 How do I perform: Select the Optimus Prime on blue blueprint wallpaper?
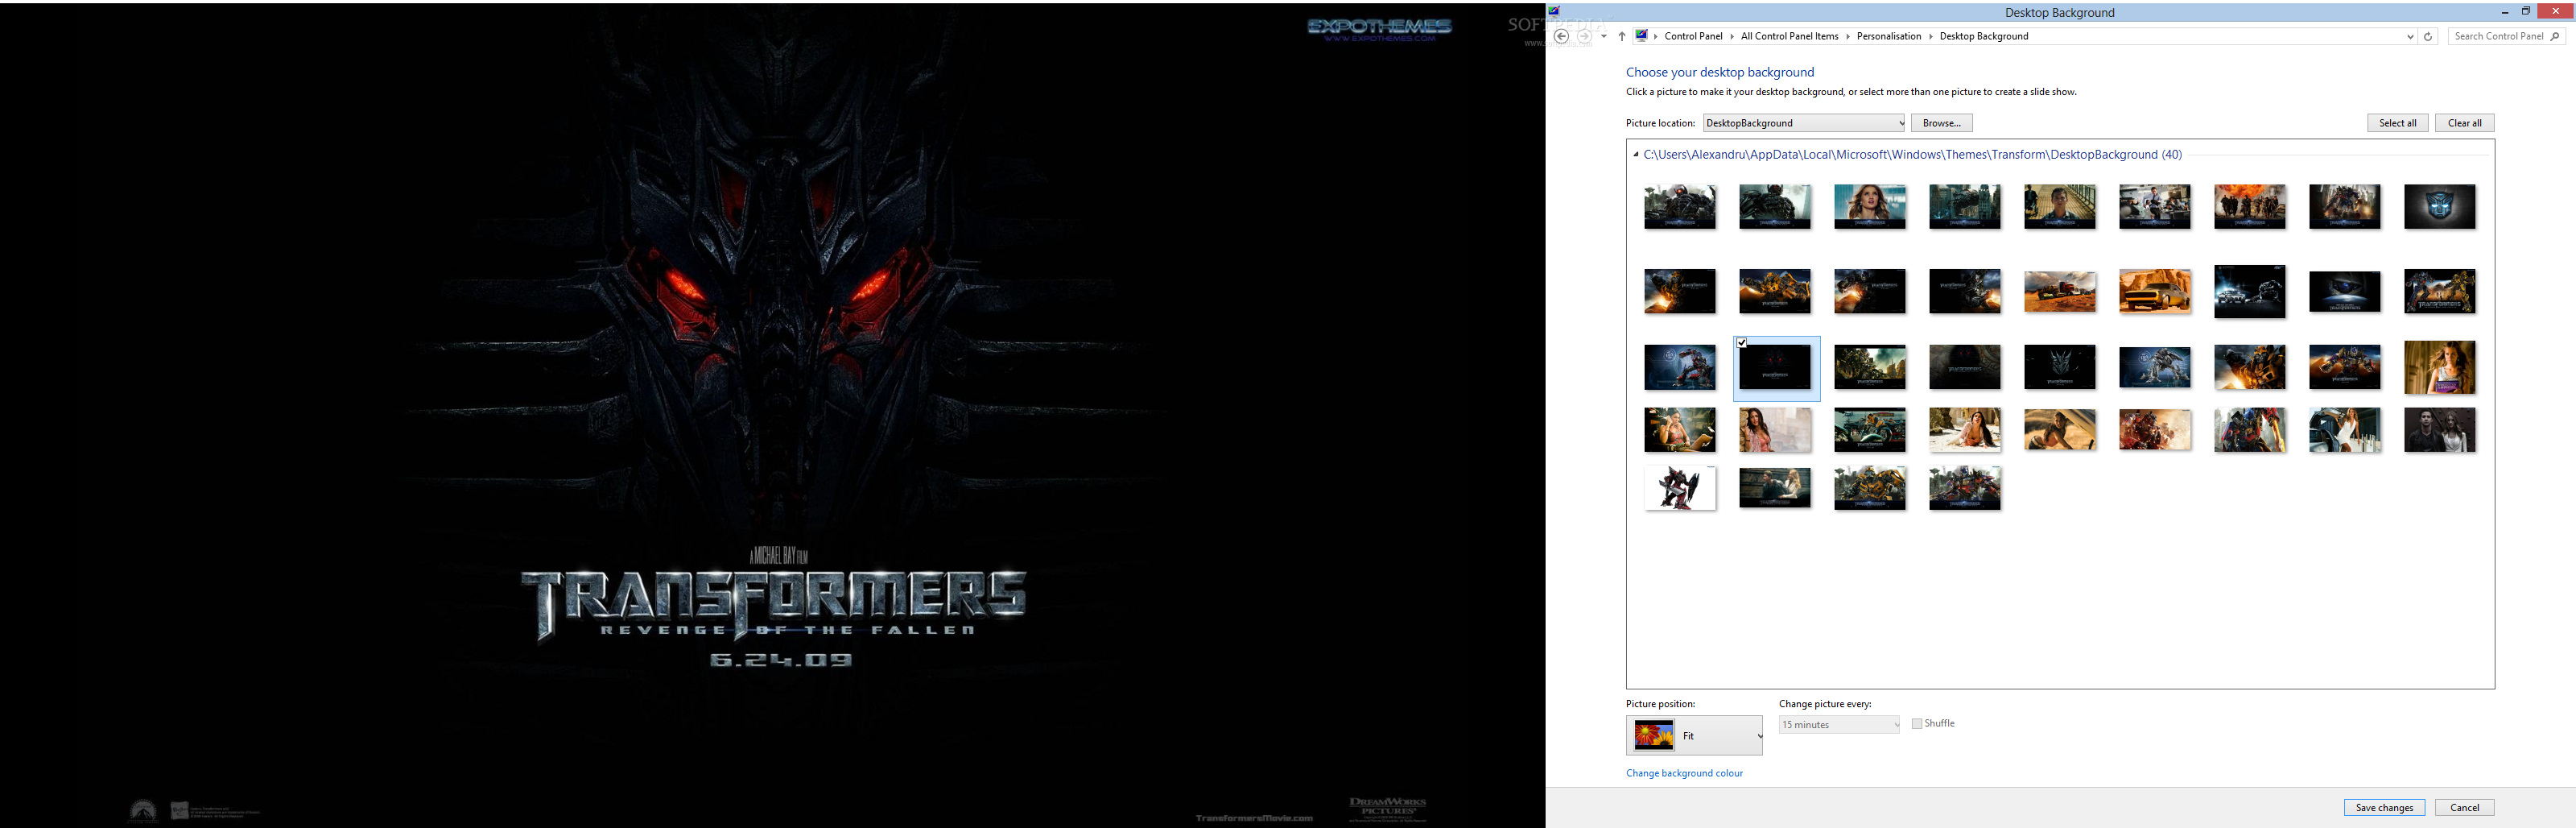click(x=1679, y=367)
